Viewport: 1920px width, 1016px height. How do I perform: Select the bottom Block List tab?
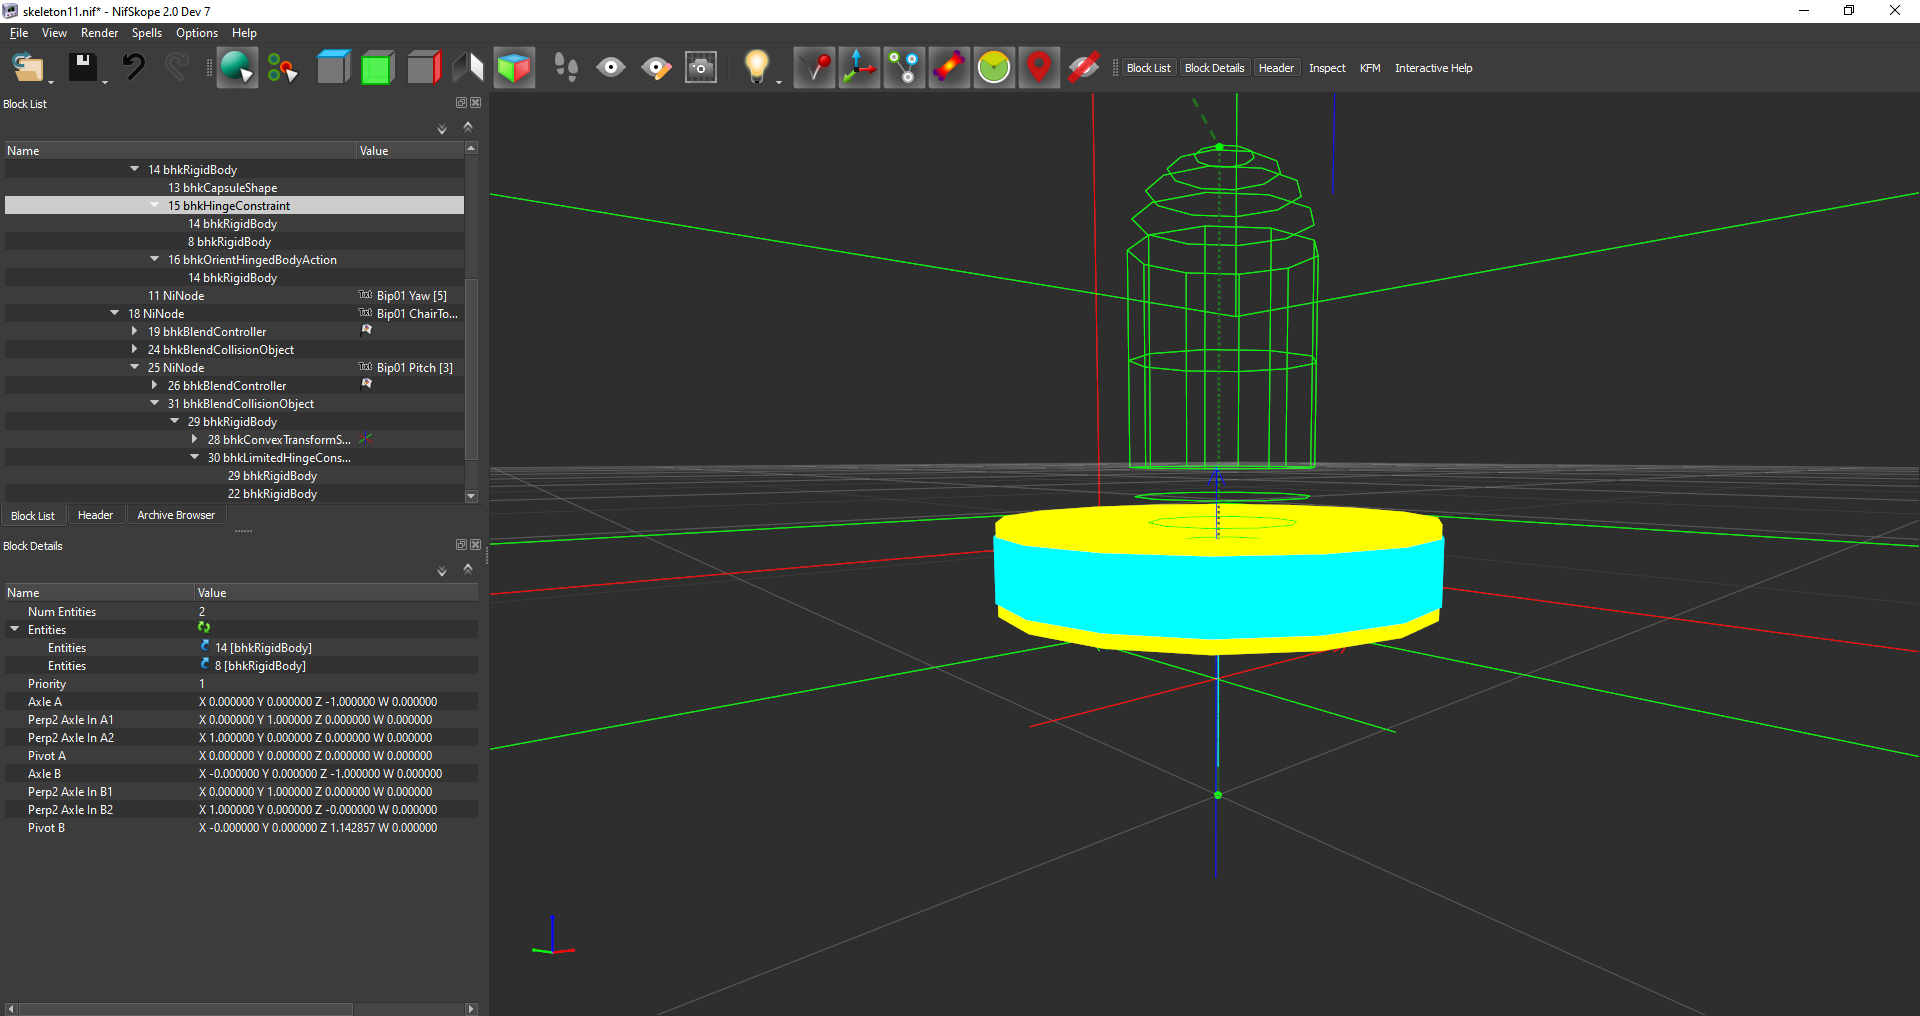click(33, 516)
